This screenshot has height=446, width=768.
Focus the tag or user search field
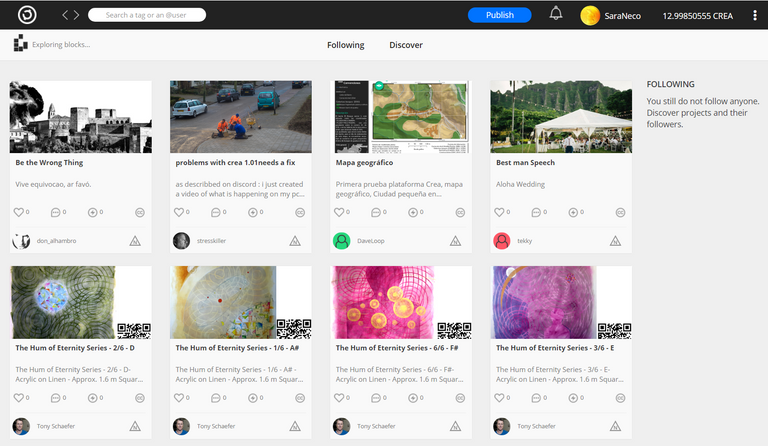tap(146, 15)
